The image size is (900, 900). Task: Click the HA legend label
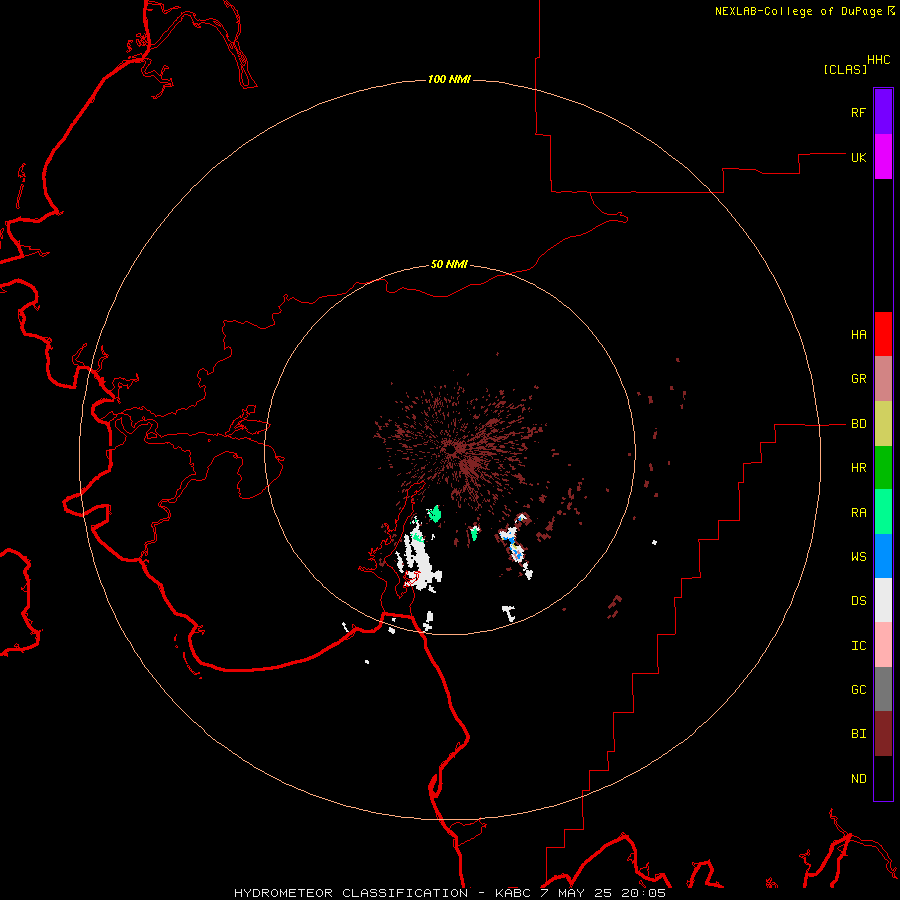click(858, 335)
